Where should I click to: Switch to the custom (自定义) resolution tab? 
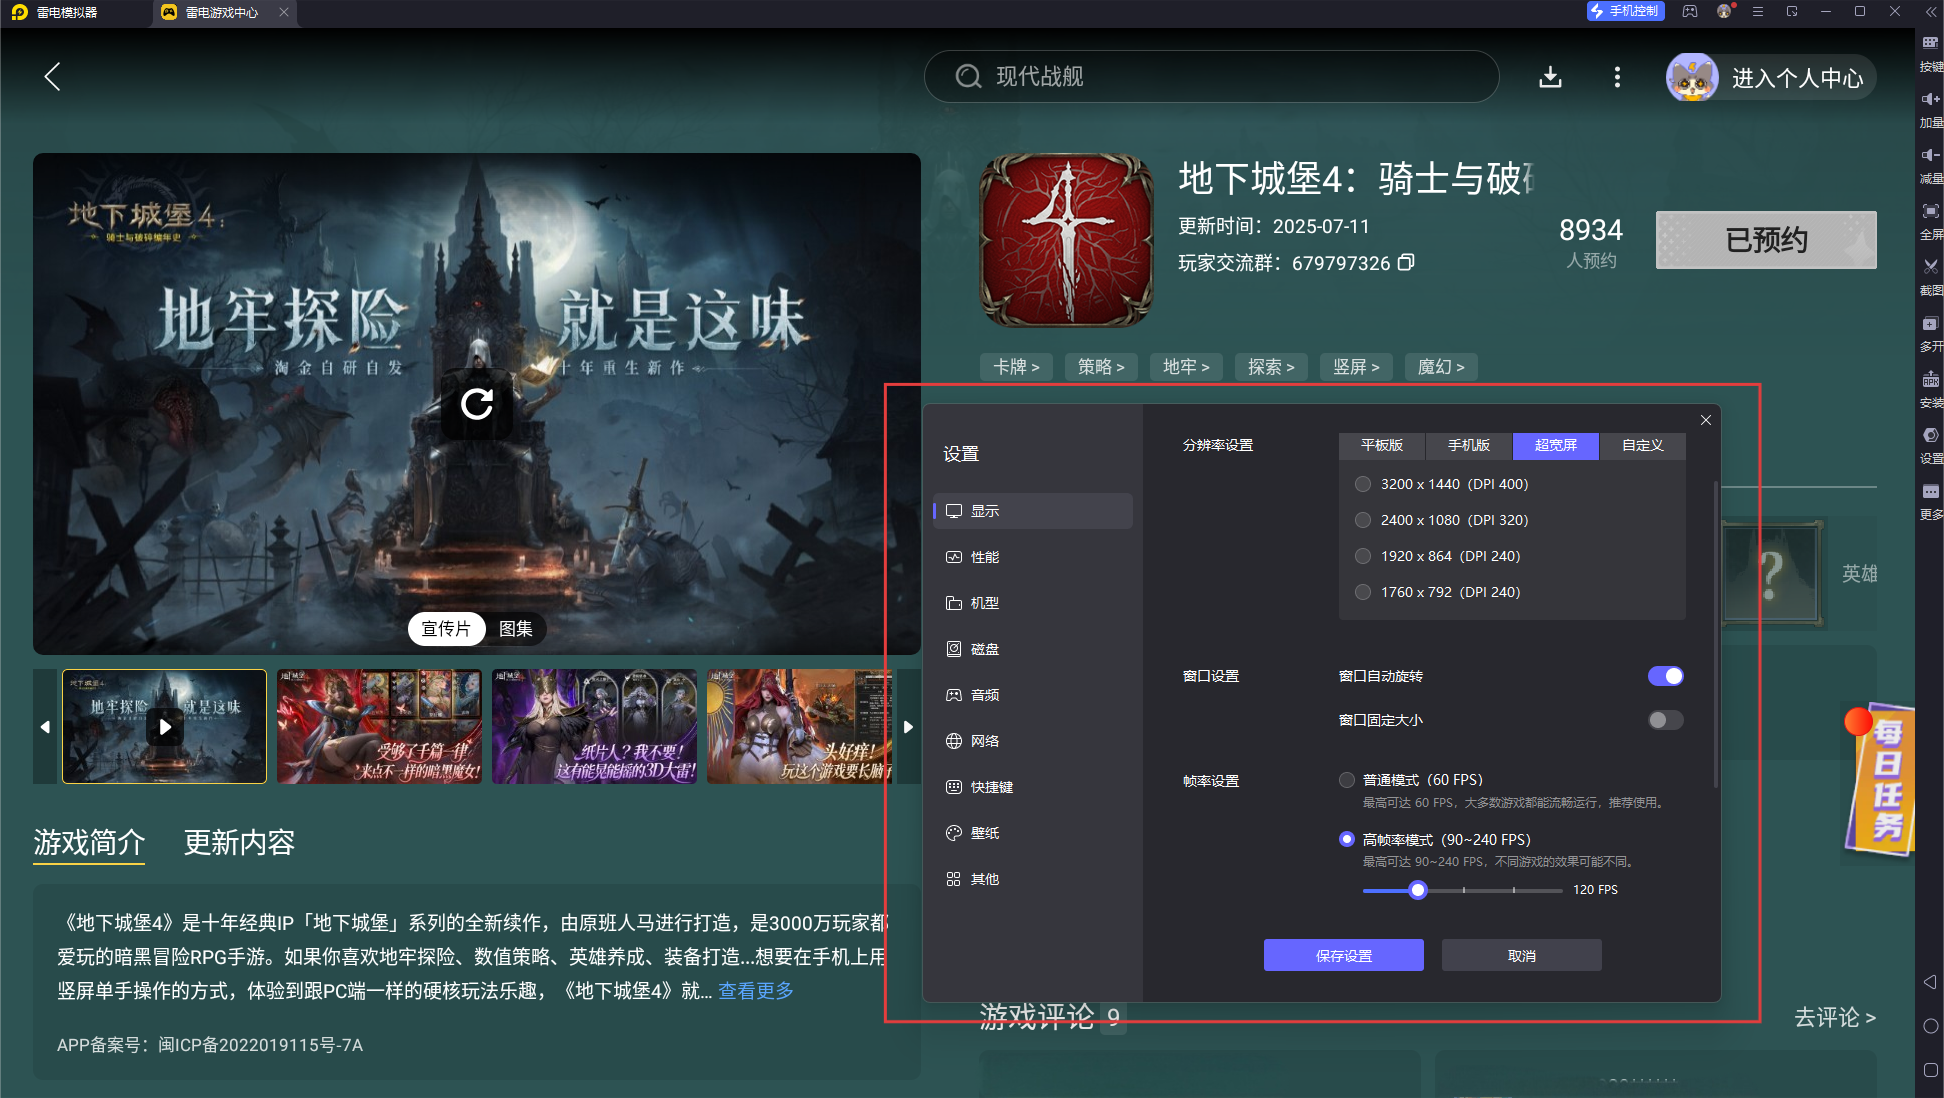tap(1643, 445)
